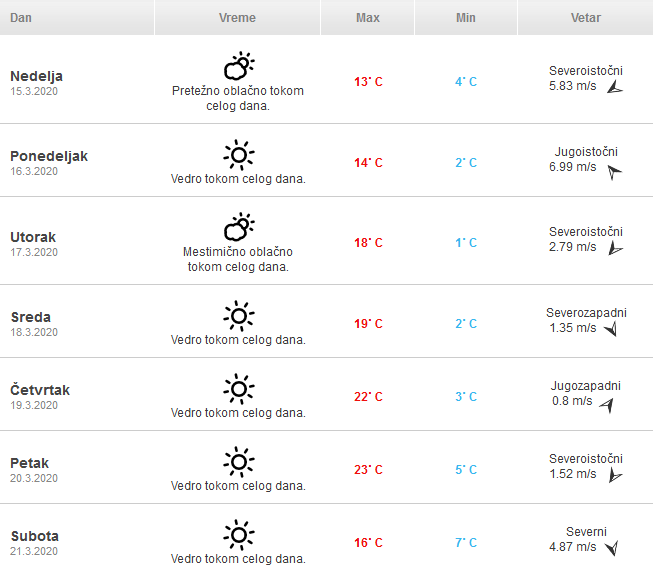Open the Nedelja day label
The height and width of the screenshot is (570, 653).
click(x=36, y=76)
